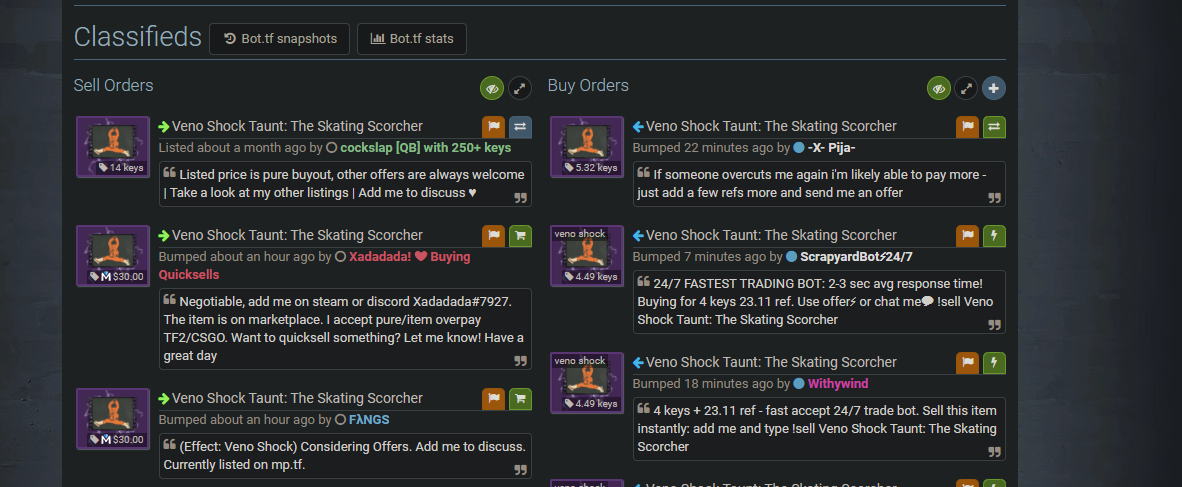Click the lightning instant-trade icon for ScrapyardBot

point(994,235)
